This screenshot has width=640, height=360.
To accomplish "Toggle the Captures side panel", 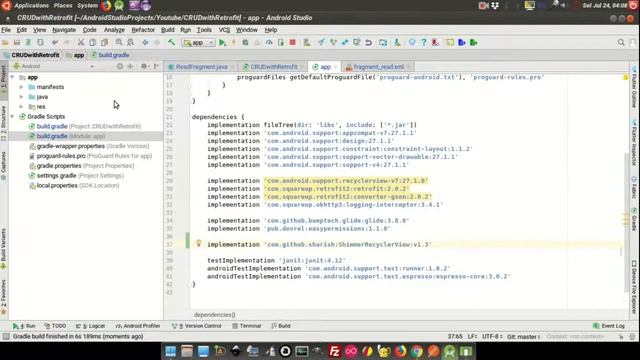I will tap(3, 166).
